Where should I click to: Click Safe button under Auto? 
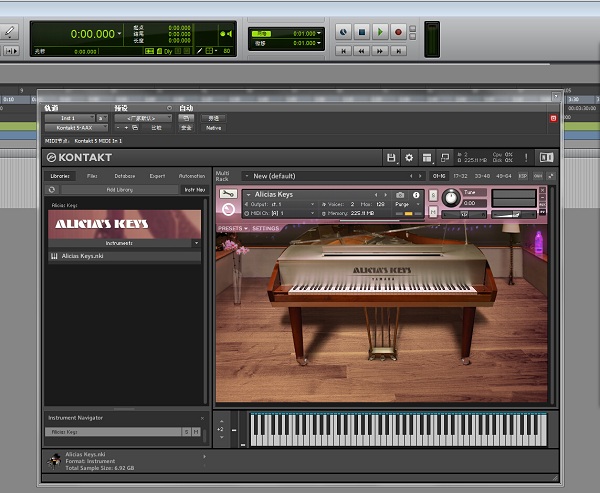186,128
